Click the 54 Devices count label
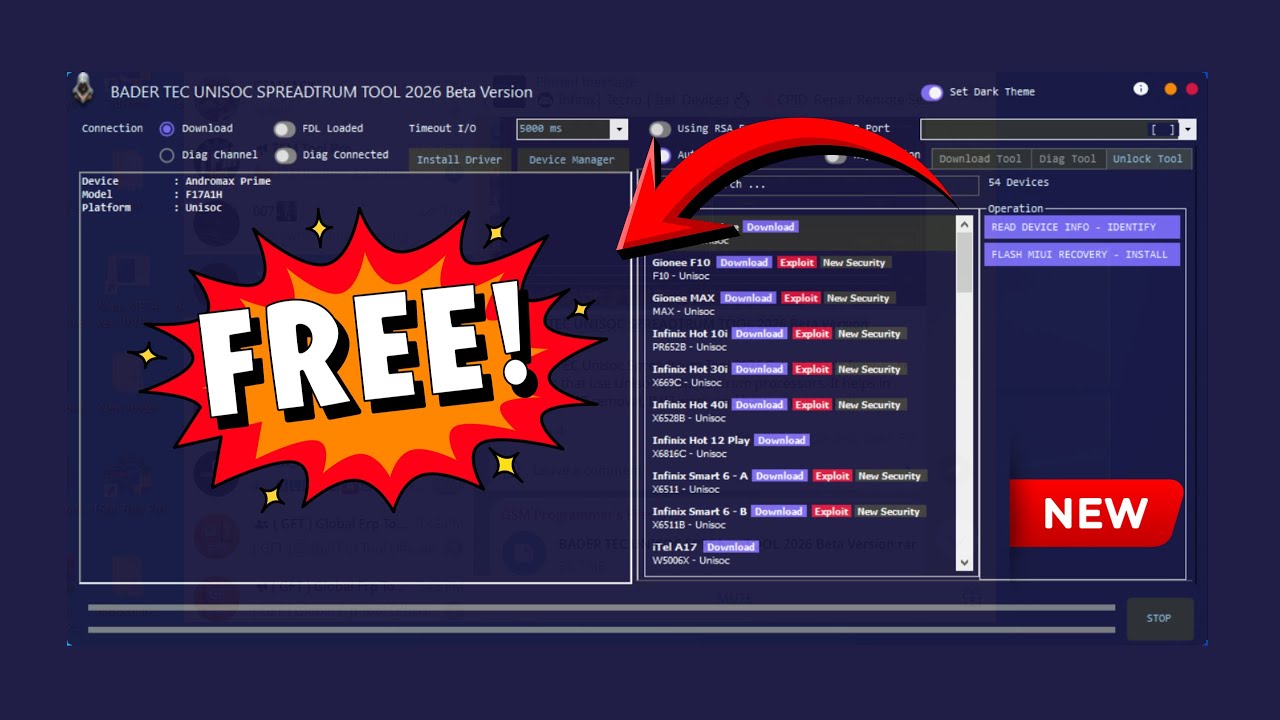1280x720 pixels. pos(1018,183)
